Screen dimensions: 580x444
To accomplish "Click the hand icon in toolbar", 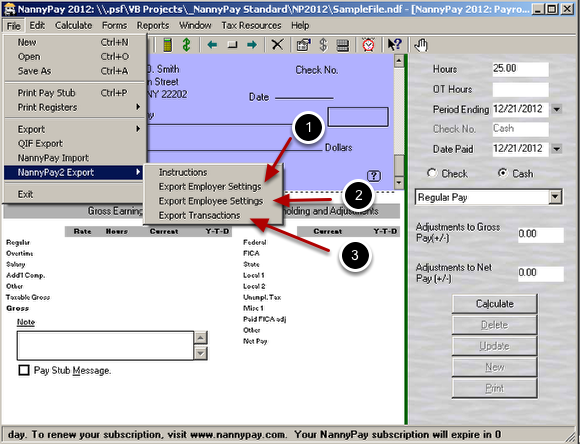I will (421, 45).
